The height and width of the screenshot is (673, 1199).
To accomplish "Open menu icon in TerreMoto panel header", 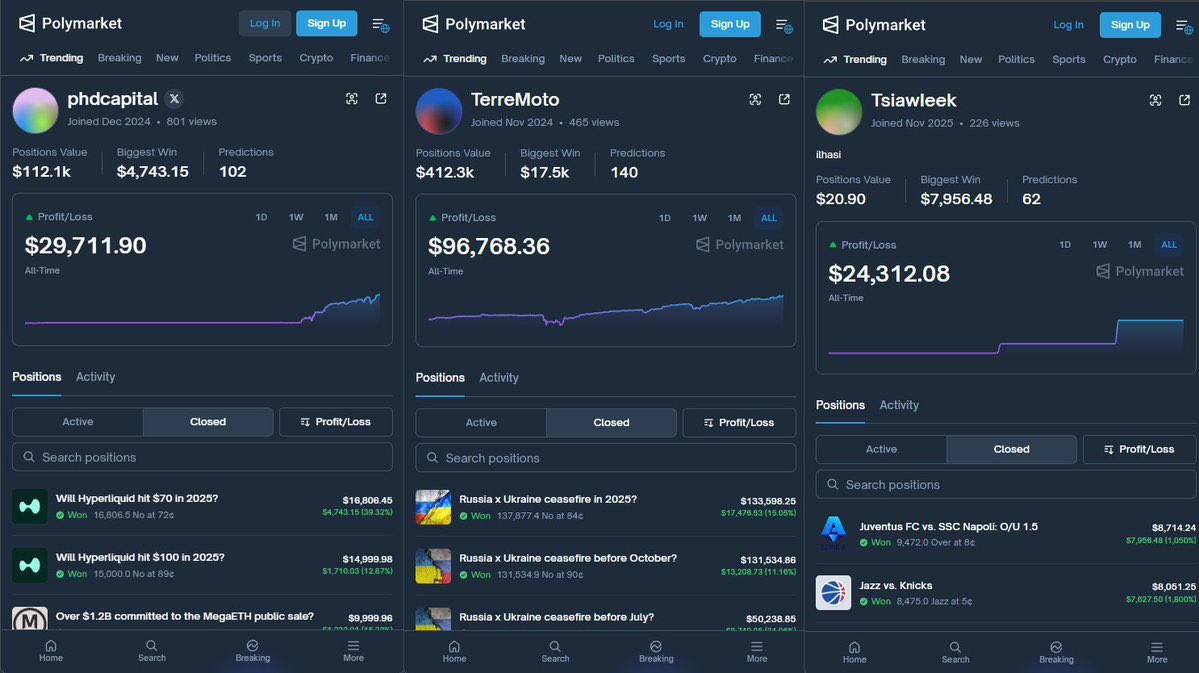I will click(x=784, y=26).
